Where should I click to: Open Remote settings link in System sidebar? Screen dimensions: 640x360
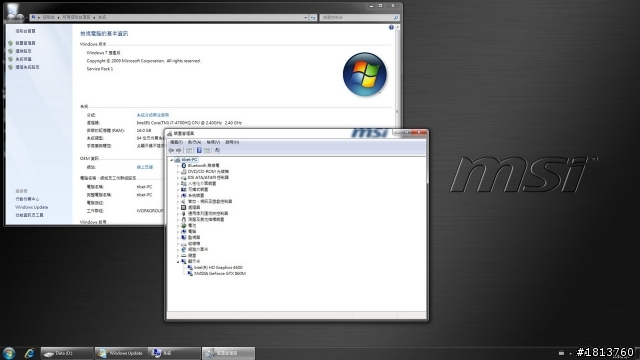click(x=23, y=51)
